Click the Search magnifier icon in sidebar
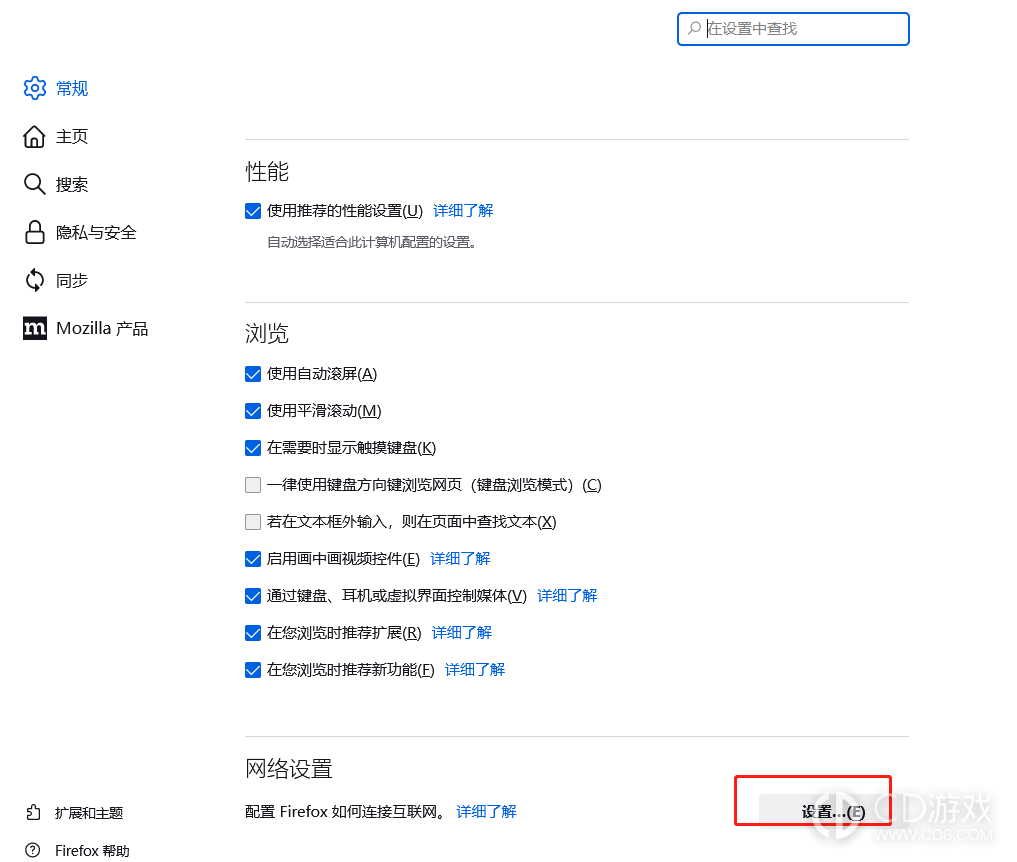The height and width of the screenshot is (862, 1017). tap(35, 184)
